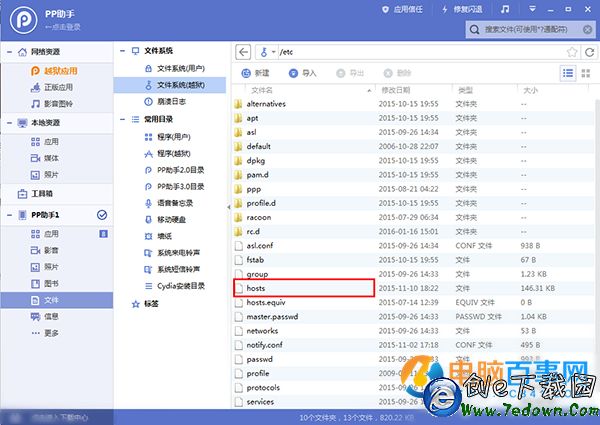This screenshot has height=425, width=600.
Task: Click the 应用 update count badge
Action: click(103, 234)
